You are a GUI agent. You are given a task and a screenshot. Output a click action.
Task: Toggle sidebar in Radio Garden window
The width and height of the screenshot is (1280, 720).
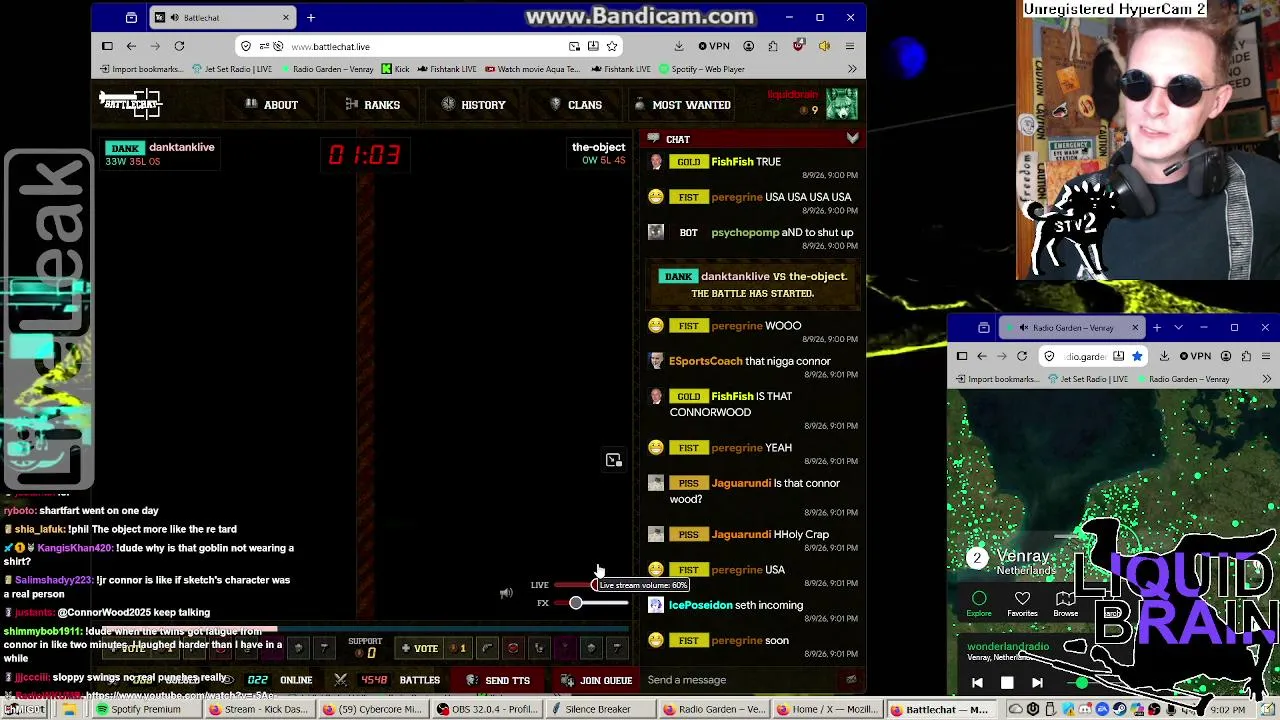(x=962, y=356)
